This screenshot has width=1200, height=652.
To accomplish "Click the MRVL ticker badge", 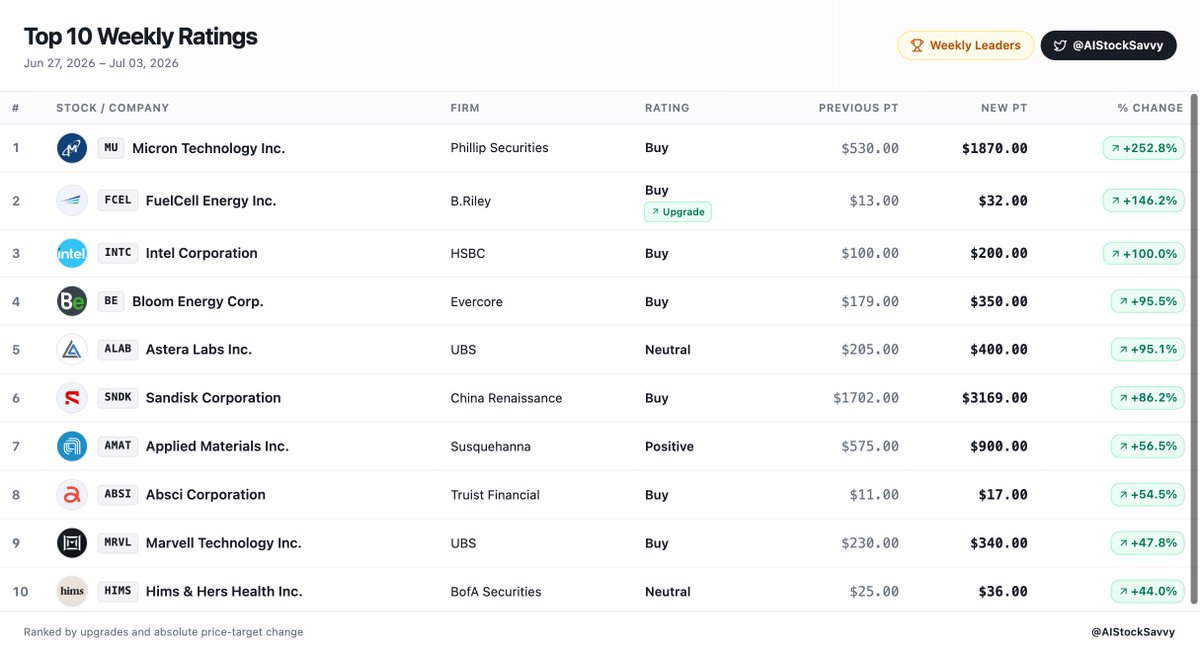I will [x=118, y=543].
